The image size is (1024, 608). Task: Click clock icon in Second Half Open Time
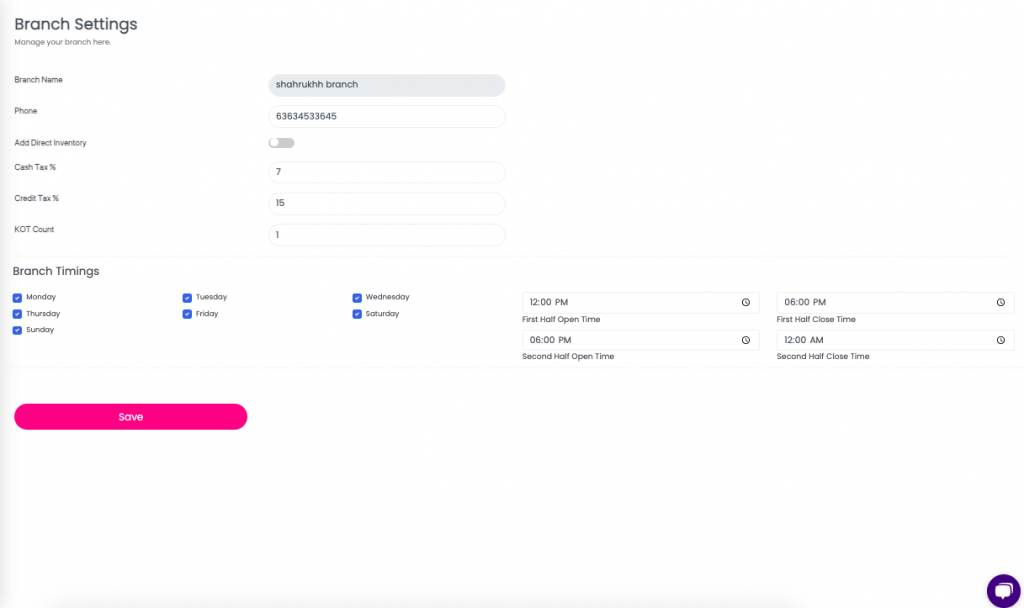coord(746,340)
